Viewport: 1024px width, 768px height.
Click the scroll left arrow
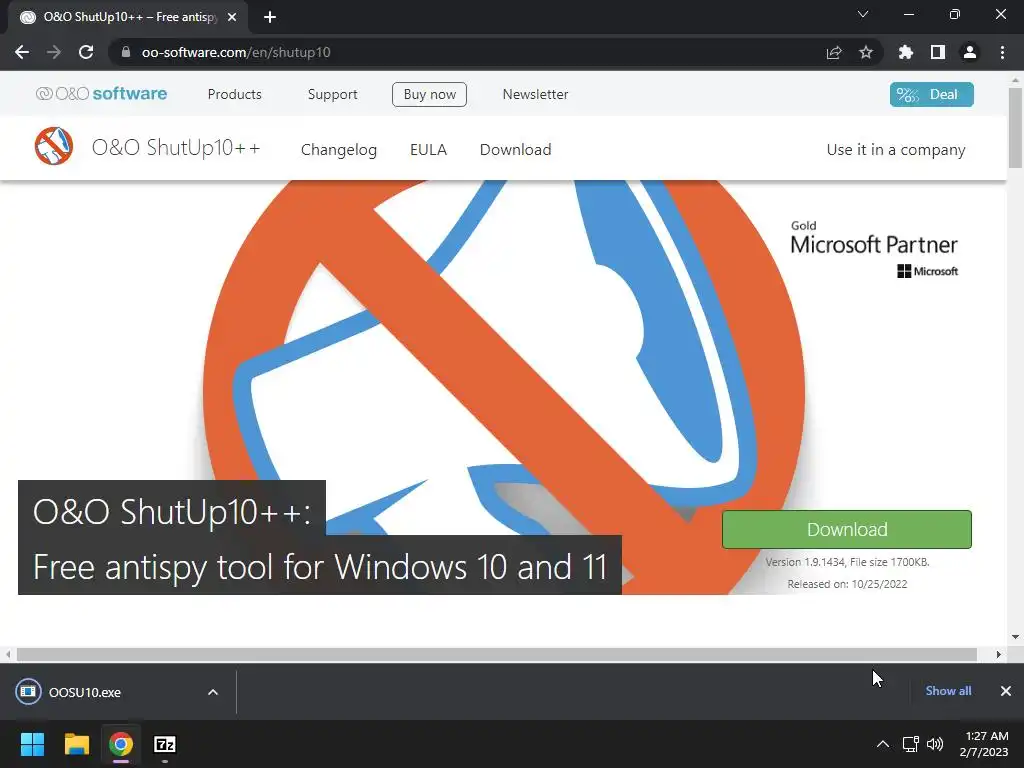pos(8,654)
